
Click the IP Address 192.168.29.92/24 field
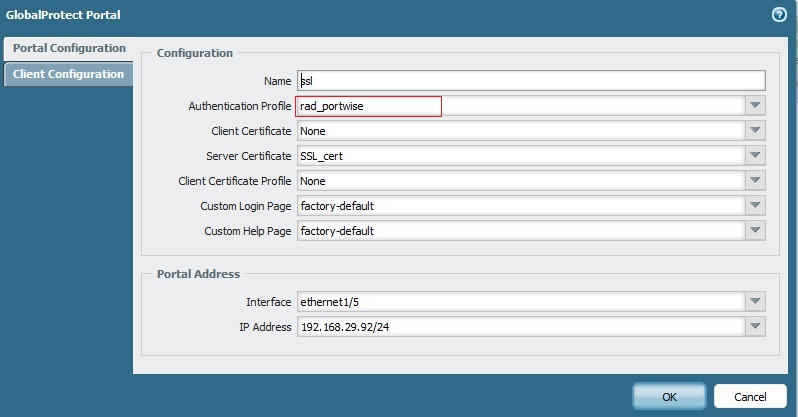click(520, 327)
